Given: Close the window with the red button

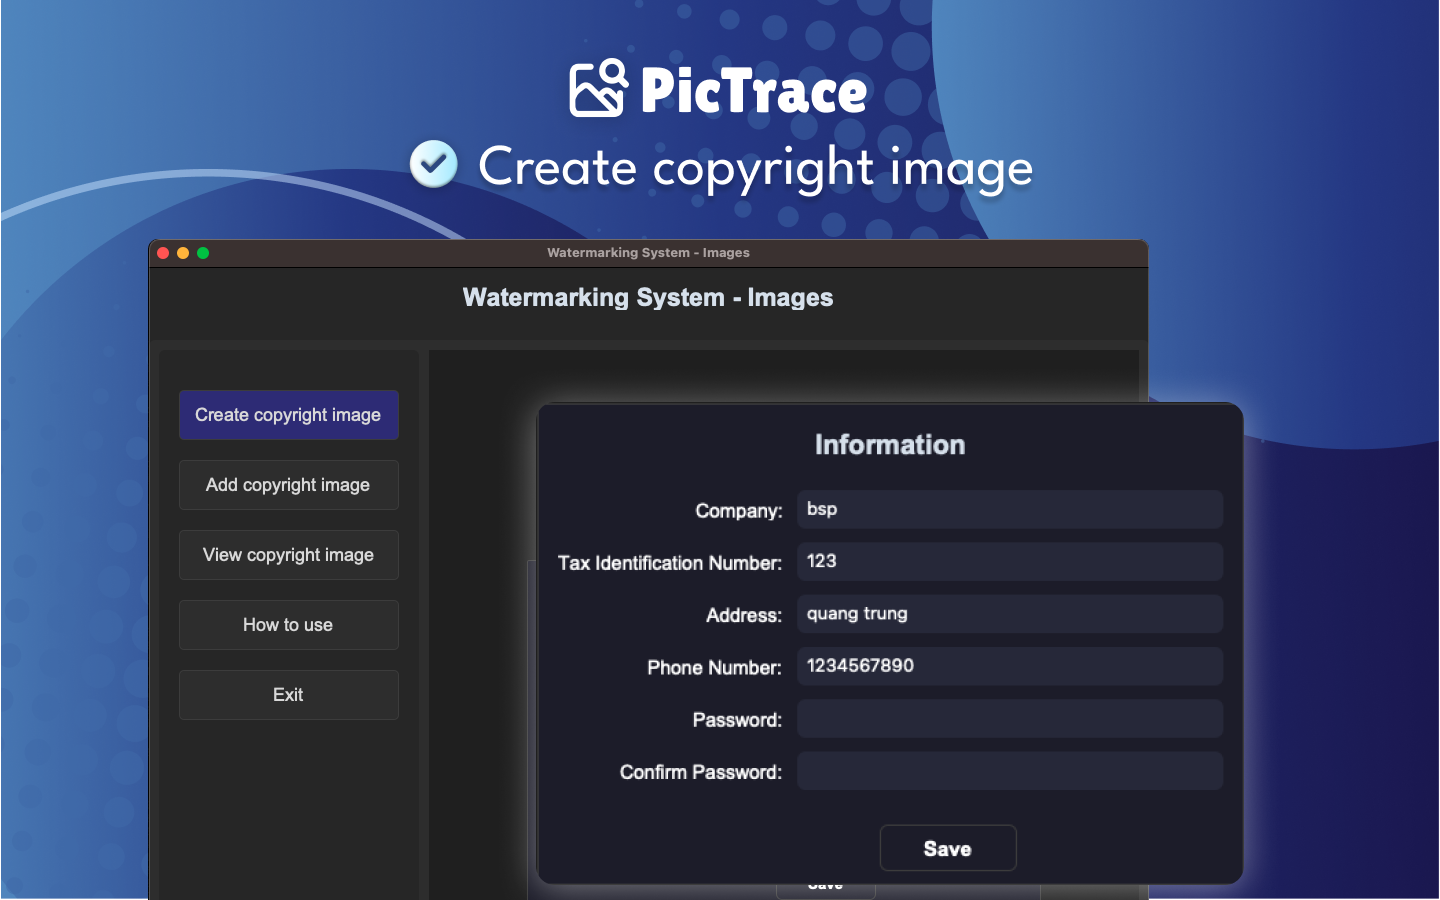Looking at the screenshot, I should pos(163,253).
